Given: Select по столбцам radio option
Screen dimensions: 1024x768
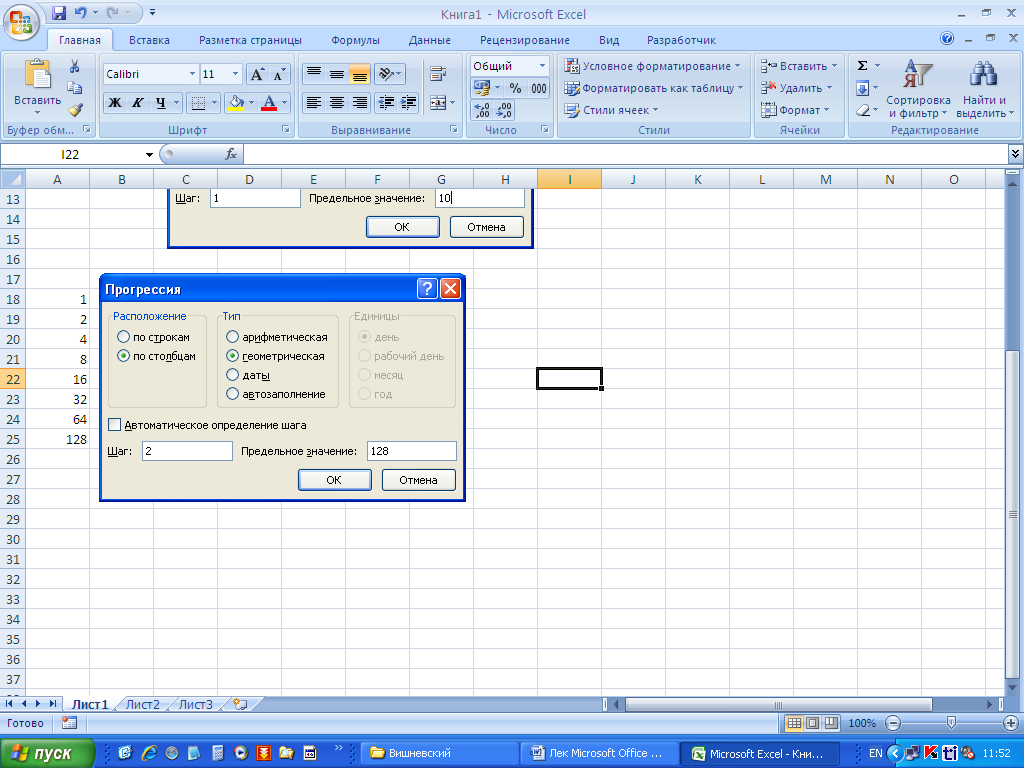Looking at the screenshot, I should (123, 356).
